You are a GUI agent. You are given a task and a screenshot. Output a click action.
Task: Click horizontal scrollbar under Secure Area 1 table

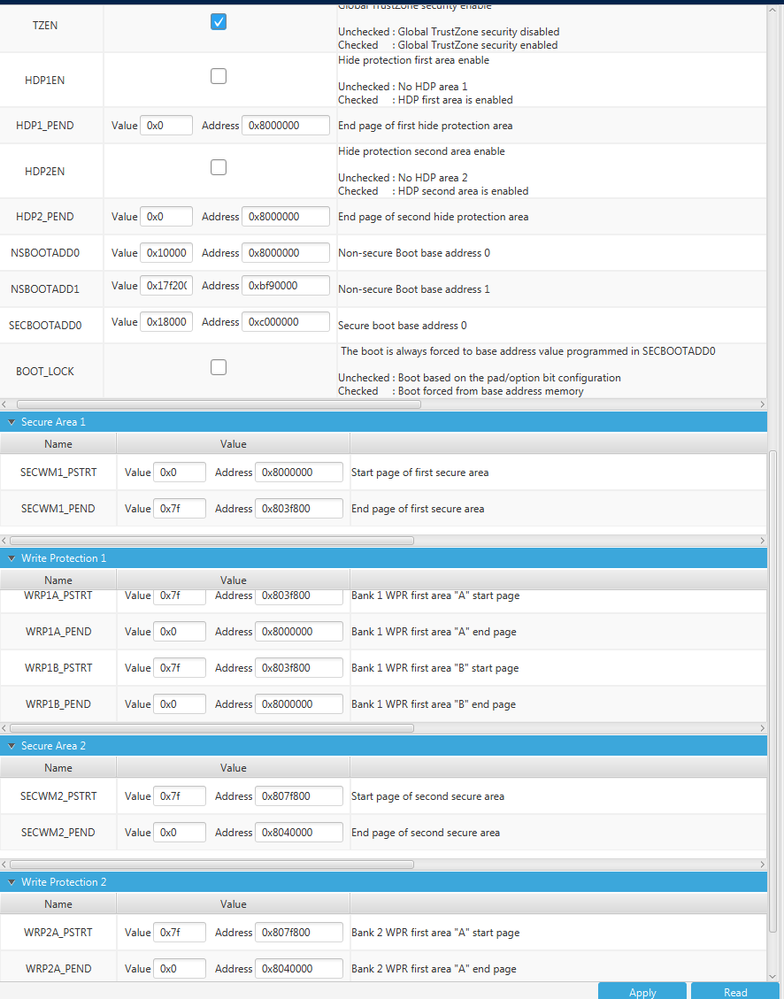coord(211,541)
